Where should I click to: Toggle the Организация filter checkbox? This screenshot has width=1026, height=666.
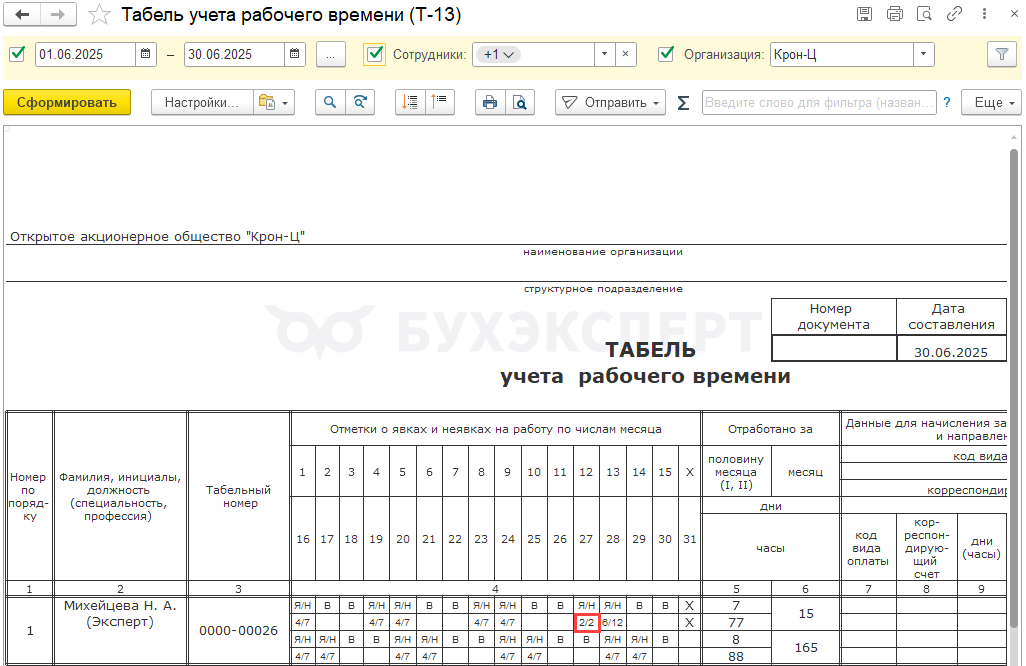pyautogui.click(x=666, y=54)
